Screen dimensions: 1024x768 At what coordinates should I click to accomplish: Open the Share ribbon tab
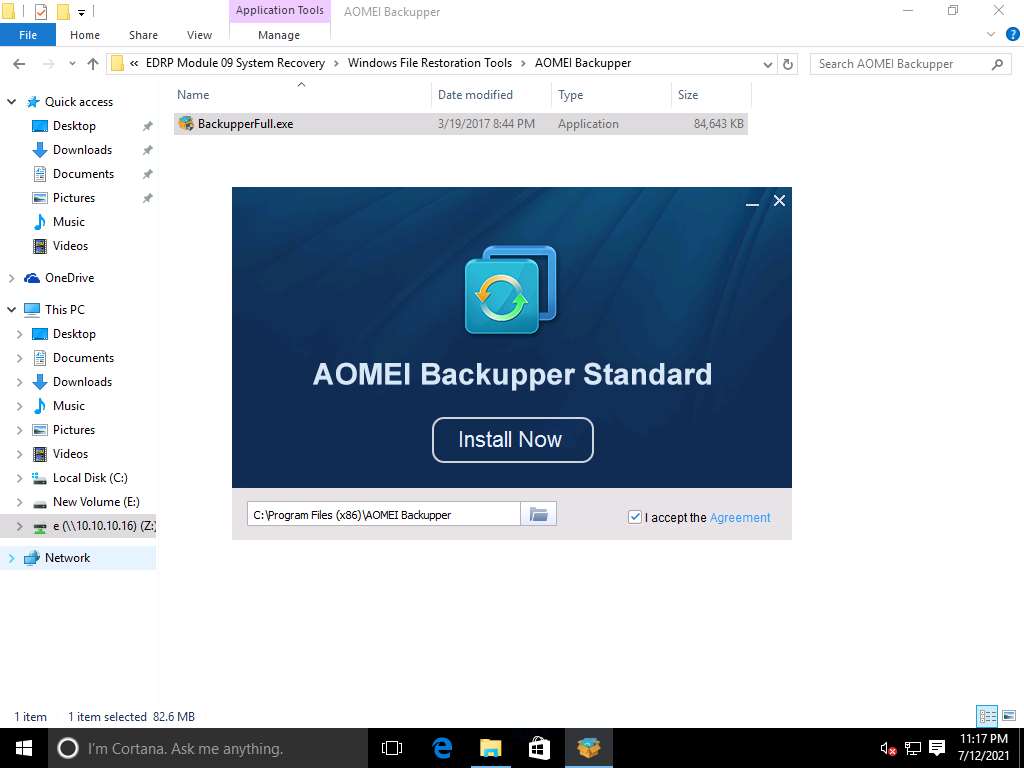(143, 35)
